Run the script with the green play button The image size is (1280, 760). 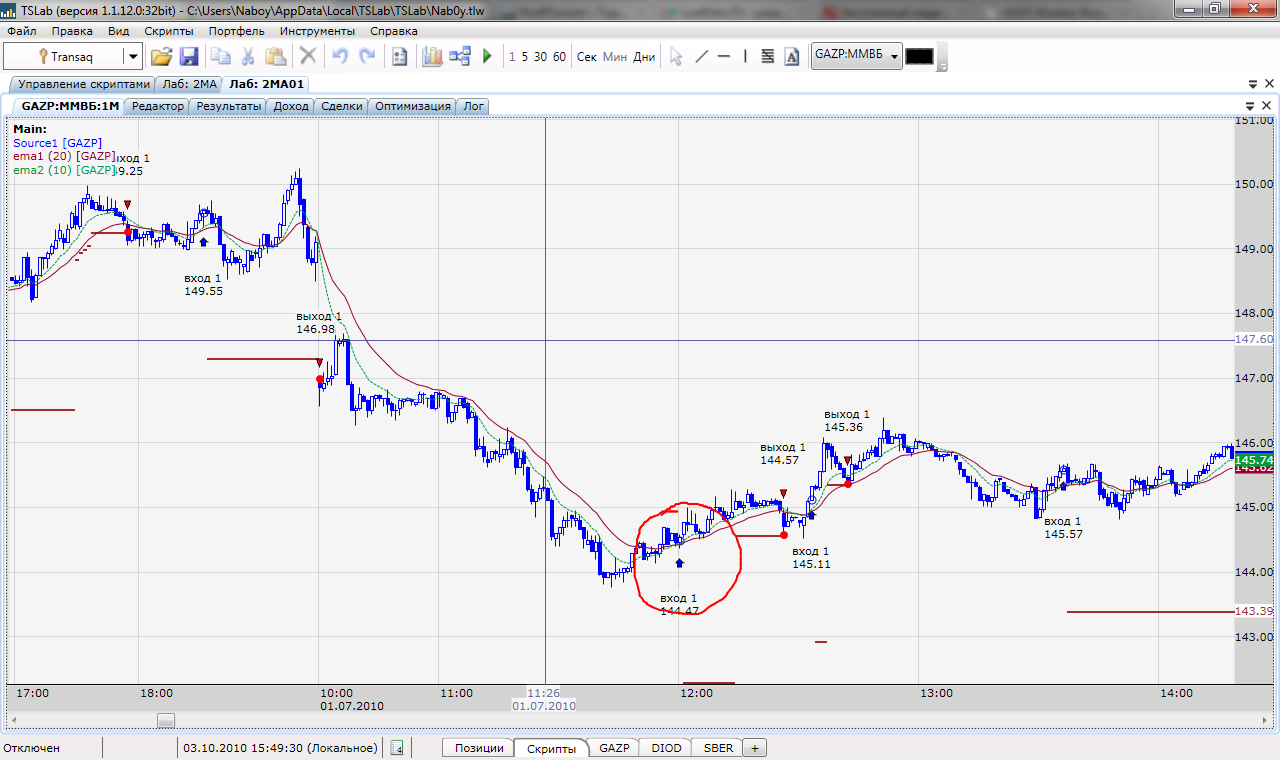pos(487,56)
